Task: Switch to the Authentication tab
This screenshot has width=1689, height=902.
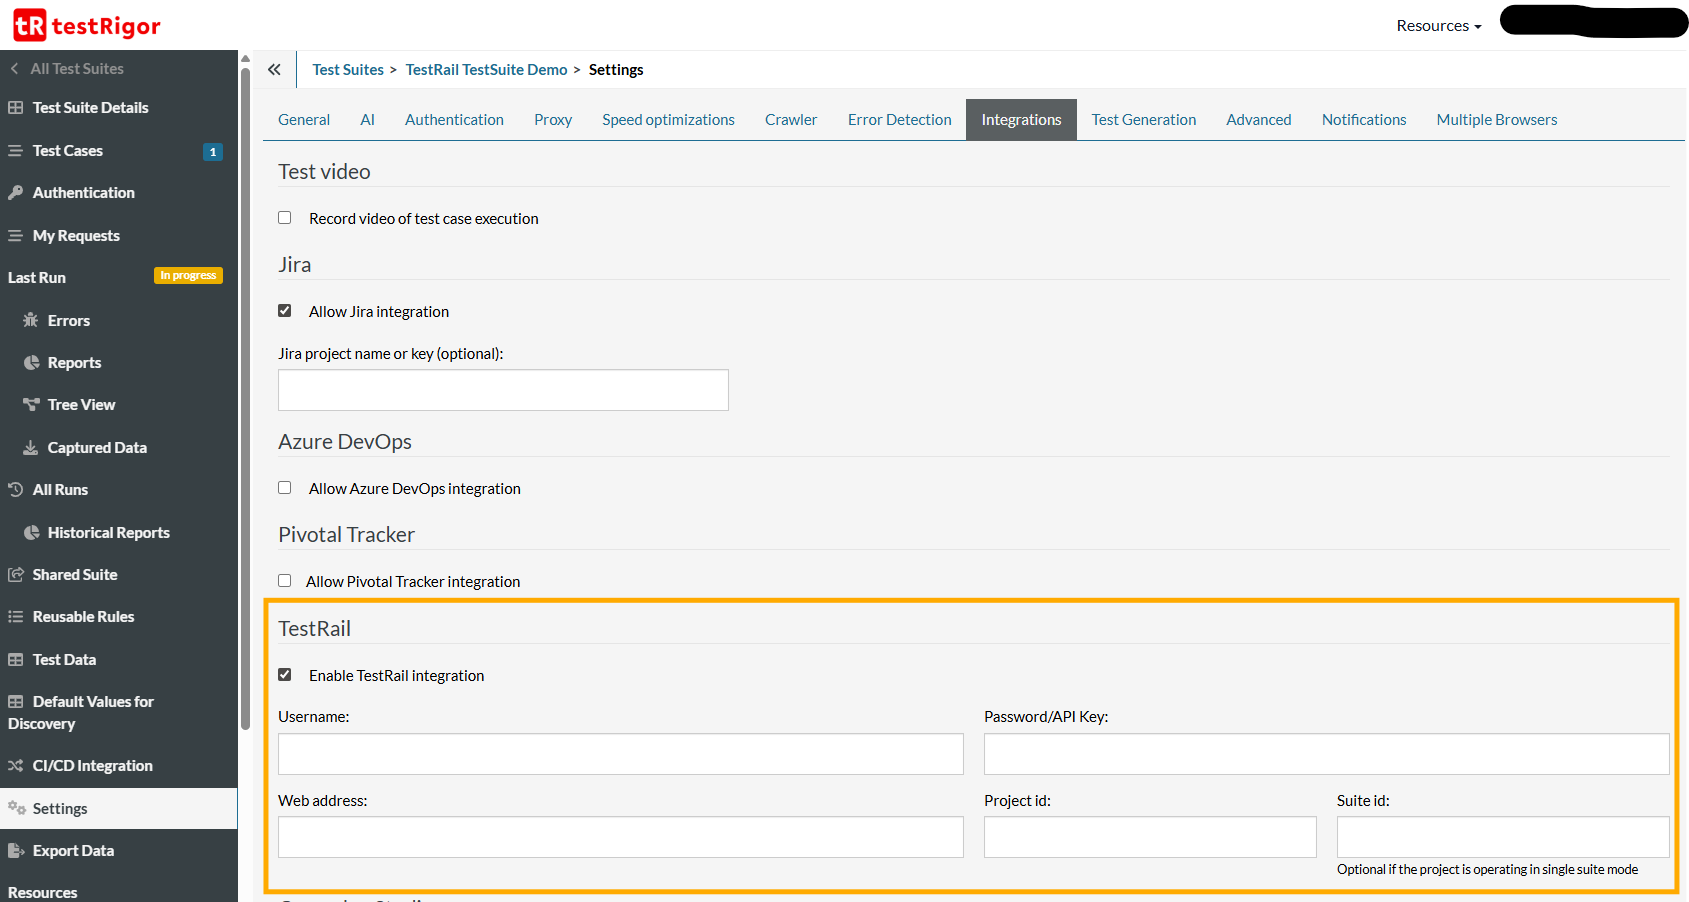Action: tap(454, 120)
